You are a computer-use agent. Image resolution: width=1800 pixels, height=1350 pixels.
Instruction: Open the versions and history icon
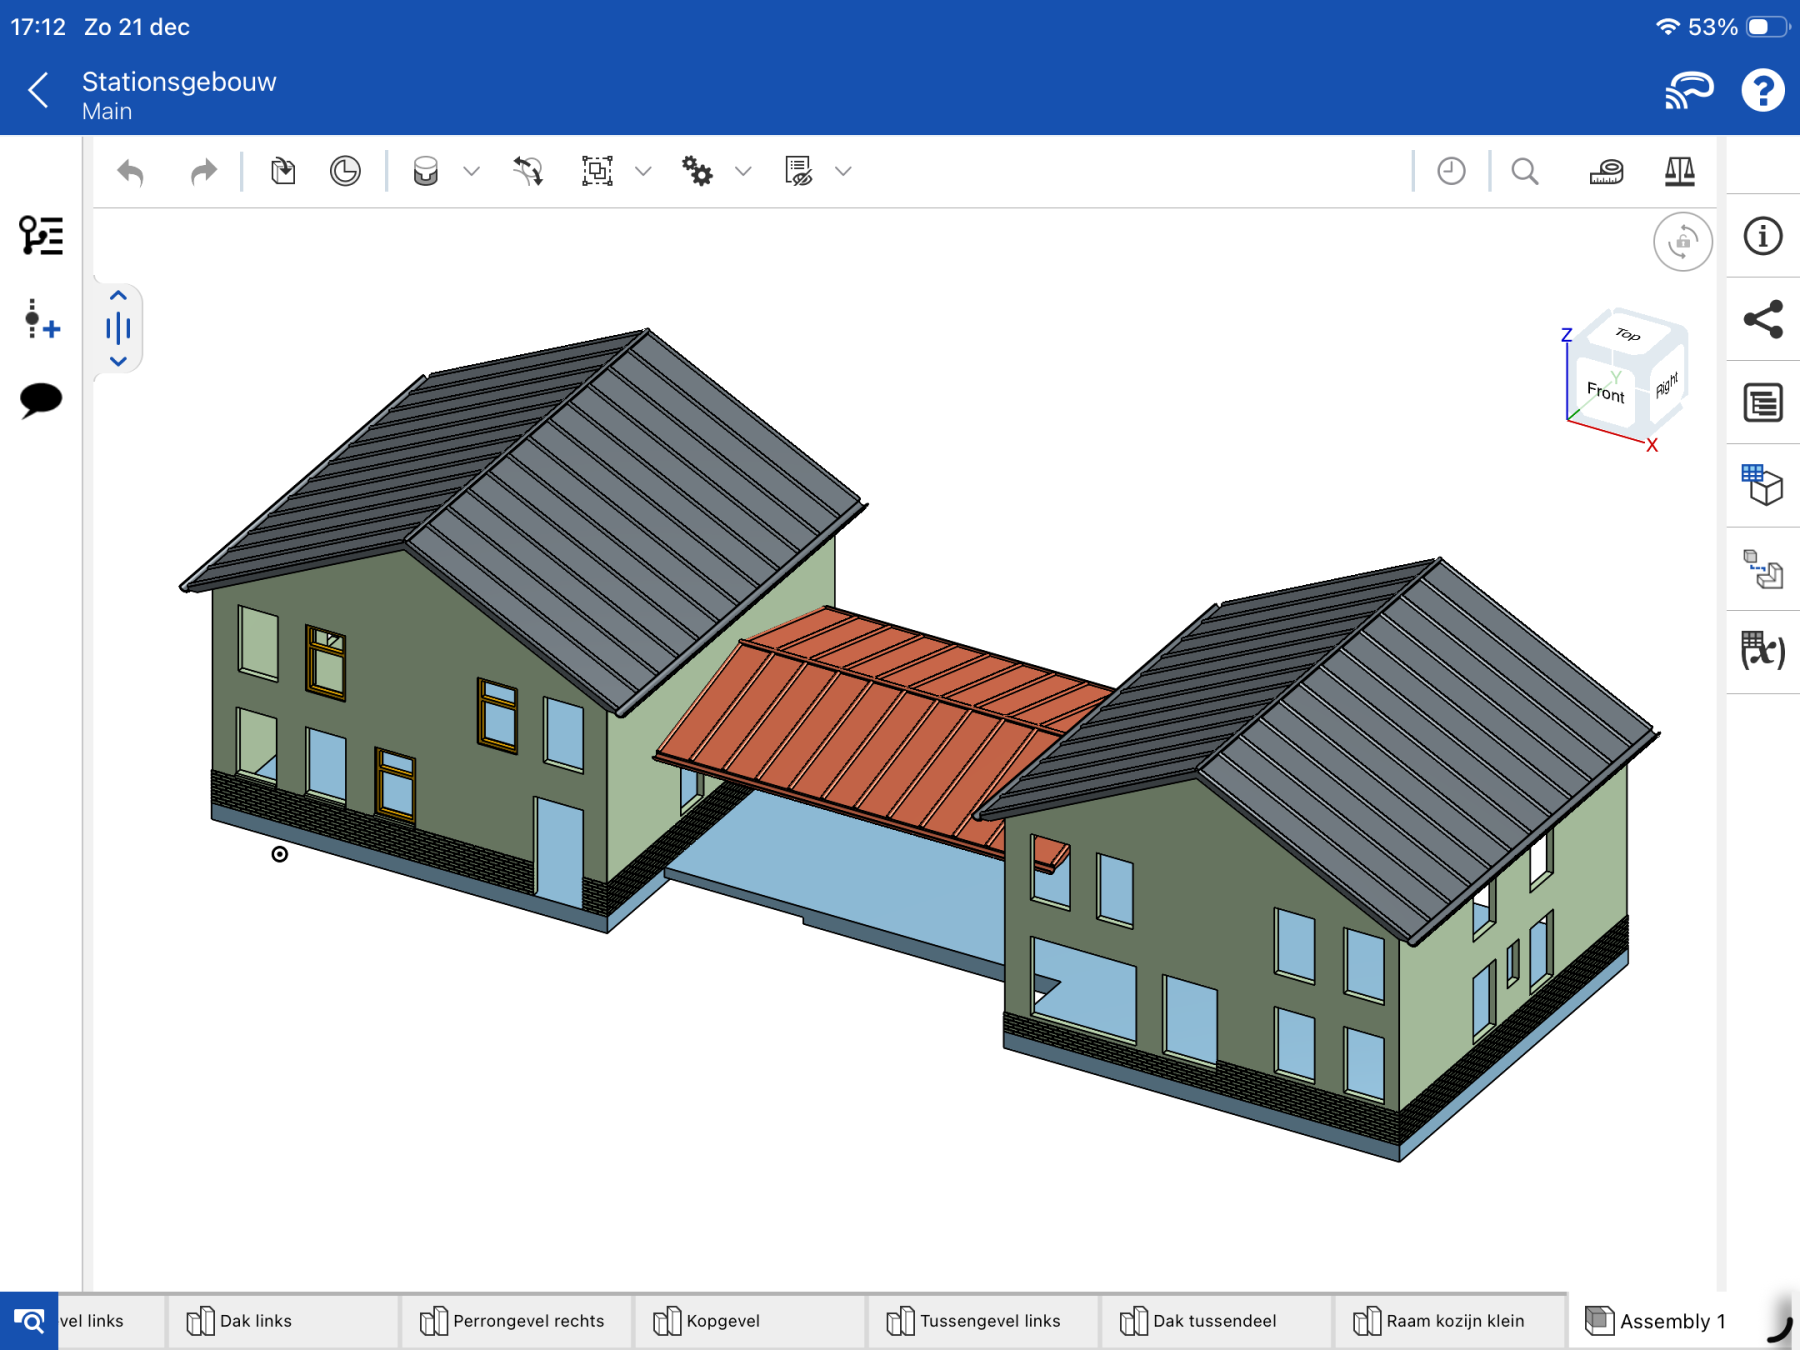tap(1451, 172)
